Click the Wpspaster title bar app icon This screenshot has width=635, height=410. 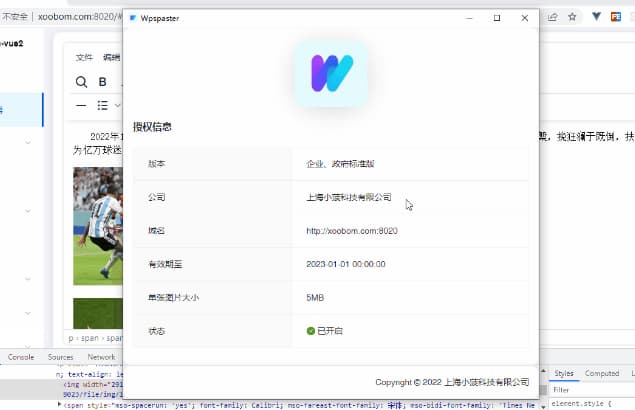133,18
